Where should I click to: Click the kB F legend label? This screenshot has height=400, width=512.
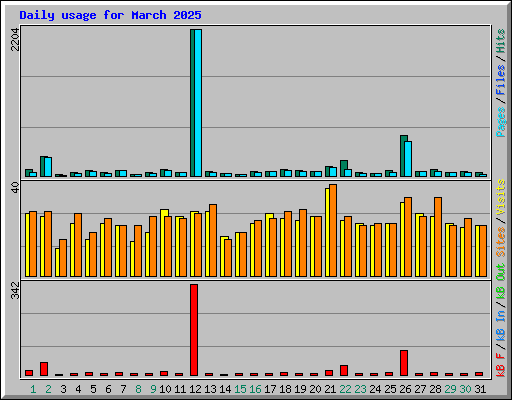click(501, 365)
